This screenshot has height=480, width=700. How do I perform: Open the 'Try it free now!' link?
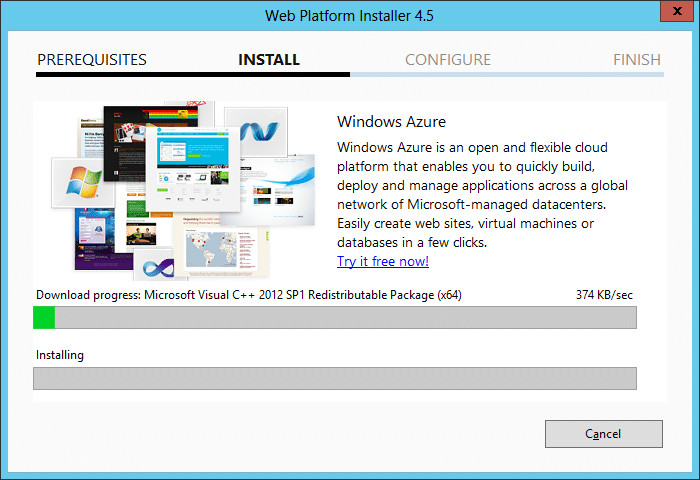(383, 261)
